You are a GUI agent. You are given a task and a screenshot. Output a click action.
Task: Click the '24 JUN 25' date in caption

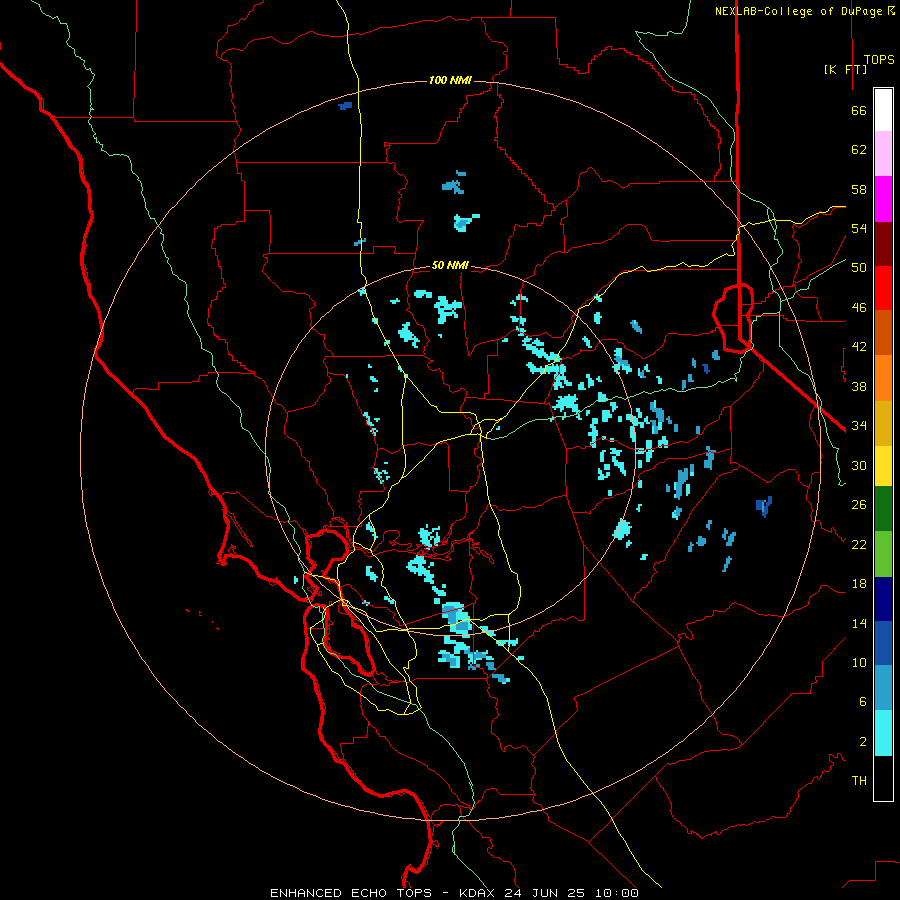click(545, 893)
